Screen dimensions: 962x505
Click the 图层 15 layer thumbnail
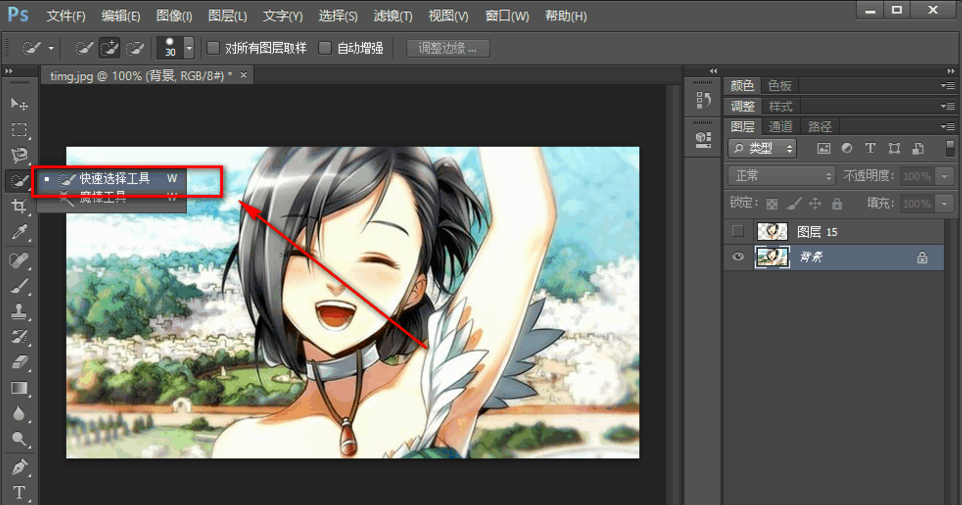[772, 232]
